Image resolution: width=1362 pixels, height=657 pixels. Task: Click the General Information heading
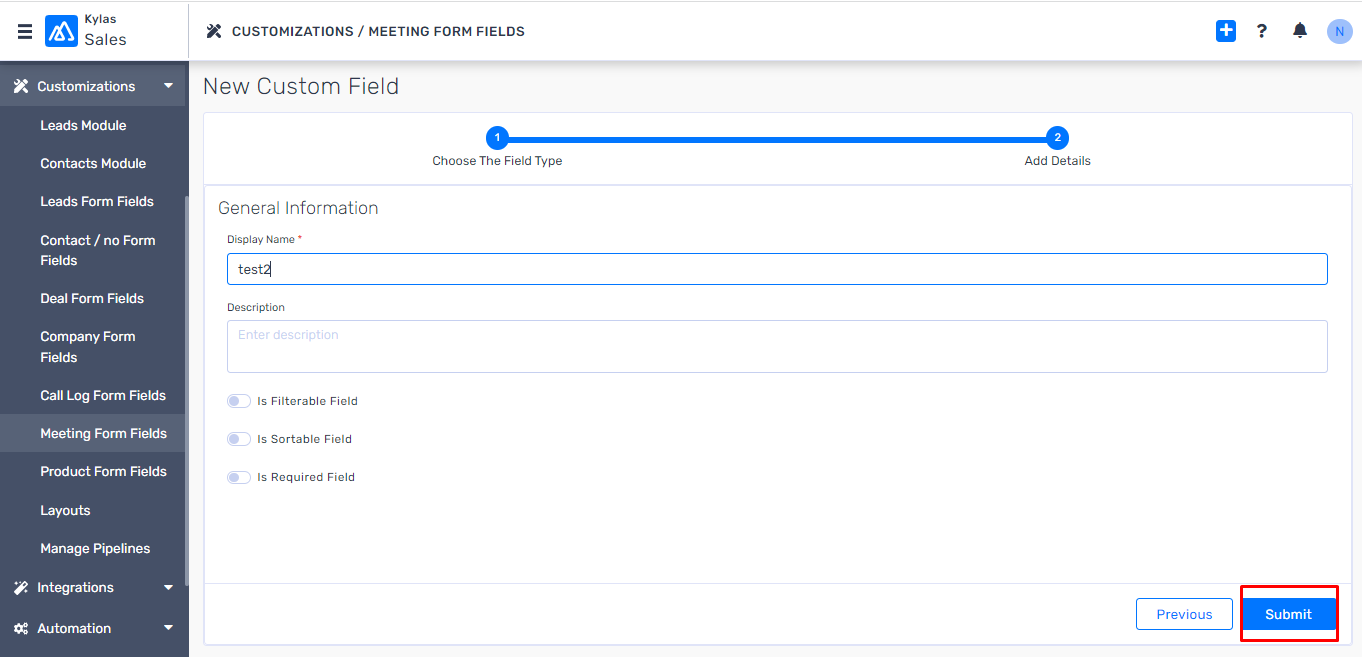(x=298, y=208)
